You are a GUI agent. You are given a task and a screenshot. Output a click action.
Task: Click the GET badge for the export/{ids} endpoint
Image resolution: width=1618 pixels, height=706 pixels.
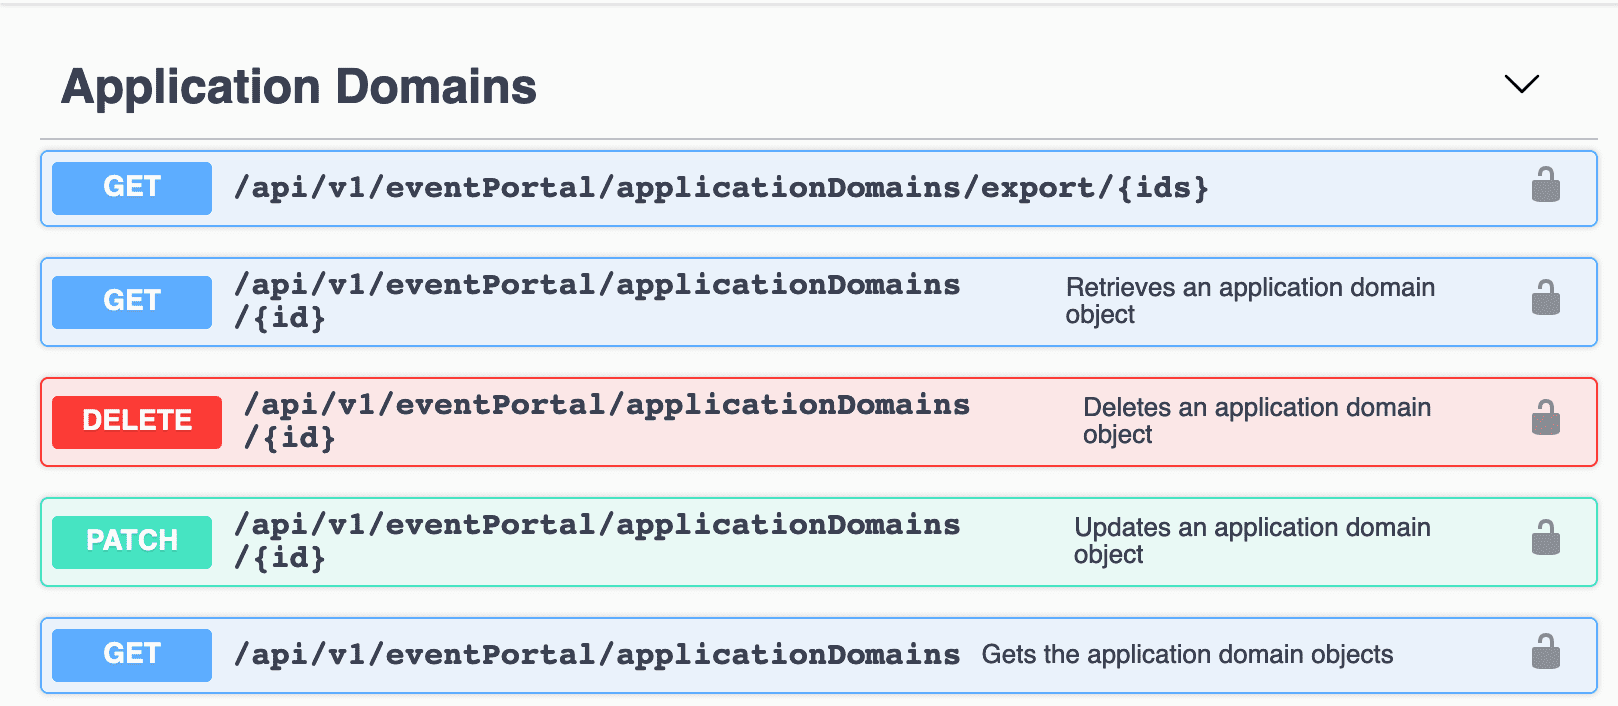132,188
